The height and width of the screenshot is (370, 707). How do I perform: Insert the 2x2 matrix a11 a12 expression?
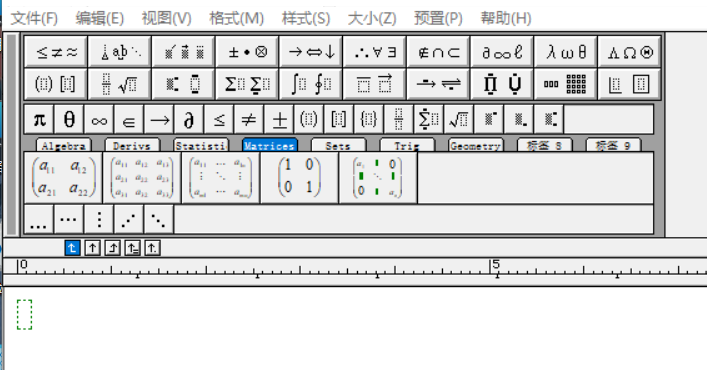tap(64, 178)
